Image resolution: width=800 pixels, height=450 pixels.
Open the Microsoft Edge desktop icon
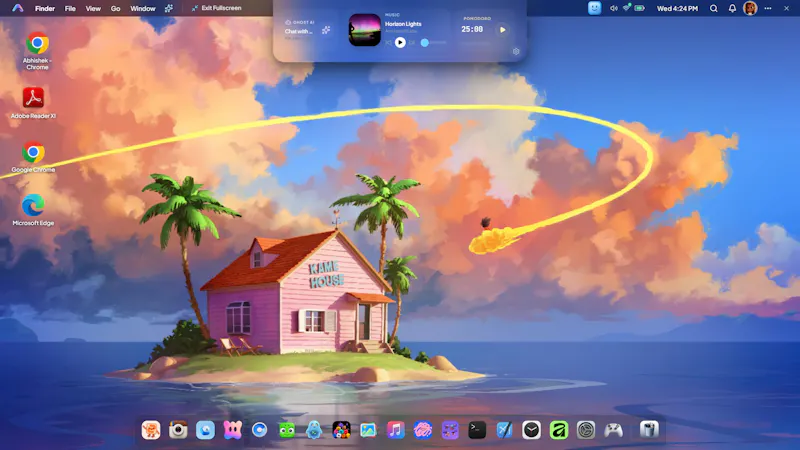pyautogui.click(x=33, y=210)
